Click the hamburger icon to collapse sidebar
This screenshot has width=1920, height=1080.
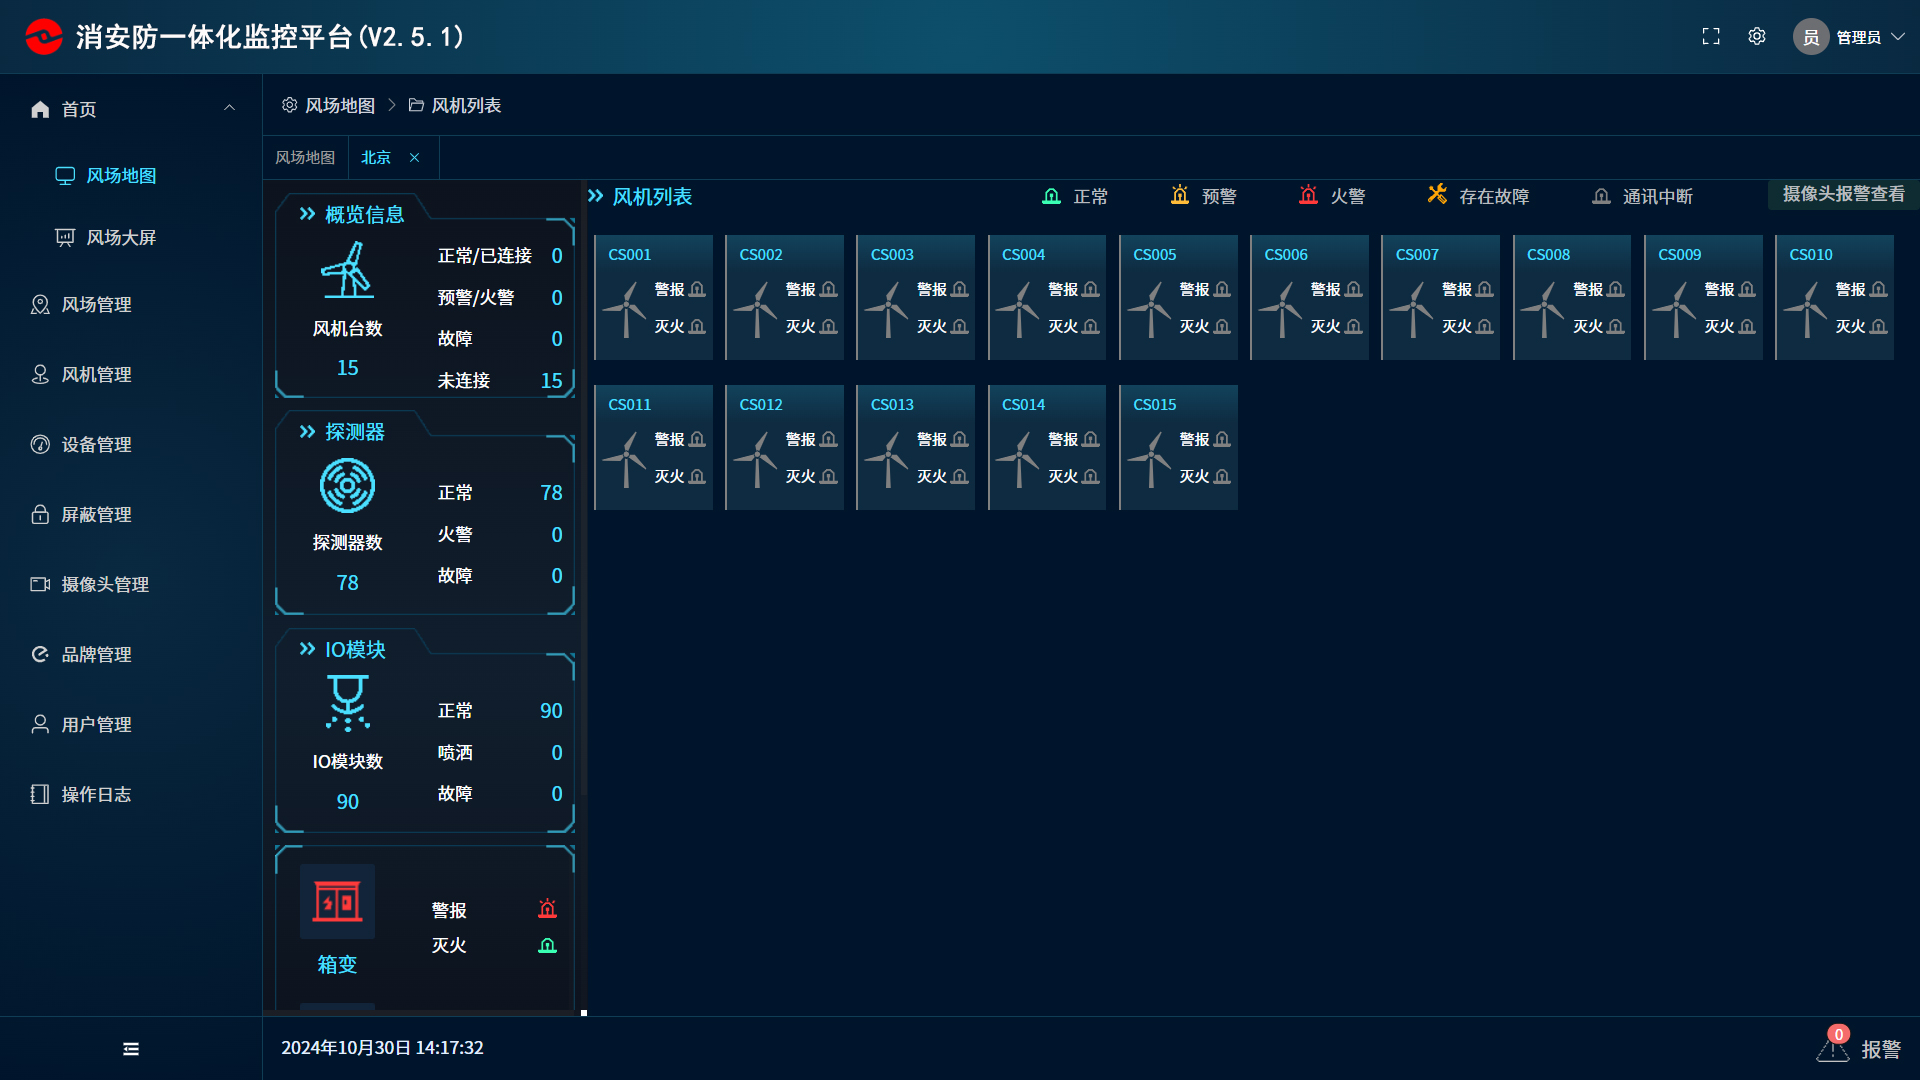[131, 1048]
